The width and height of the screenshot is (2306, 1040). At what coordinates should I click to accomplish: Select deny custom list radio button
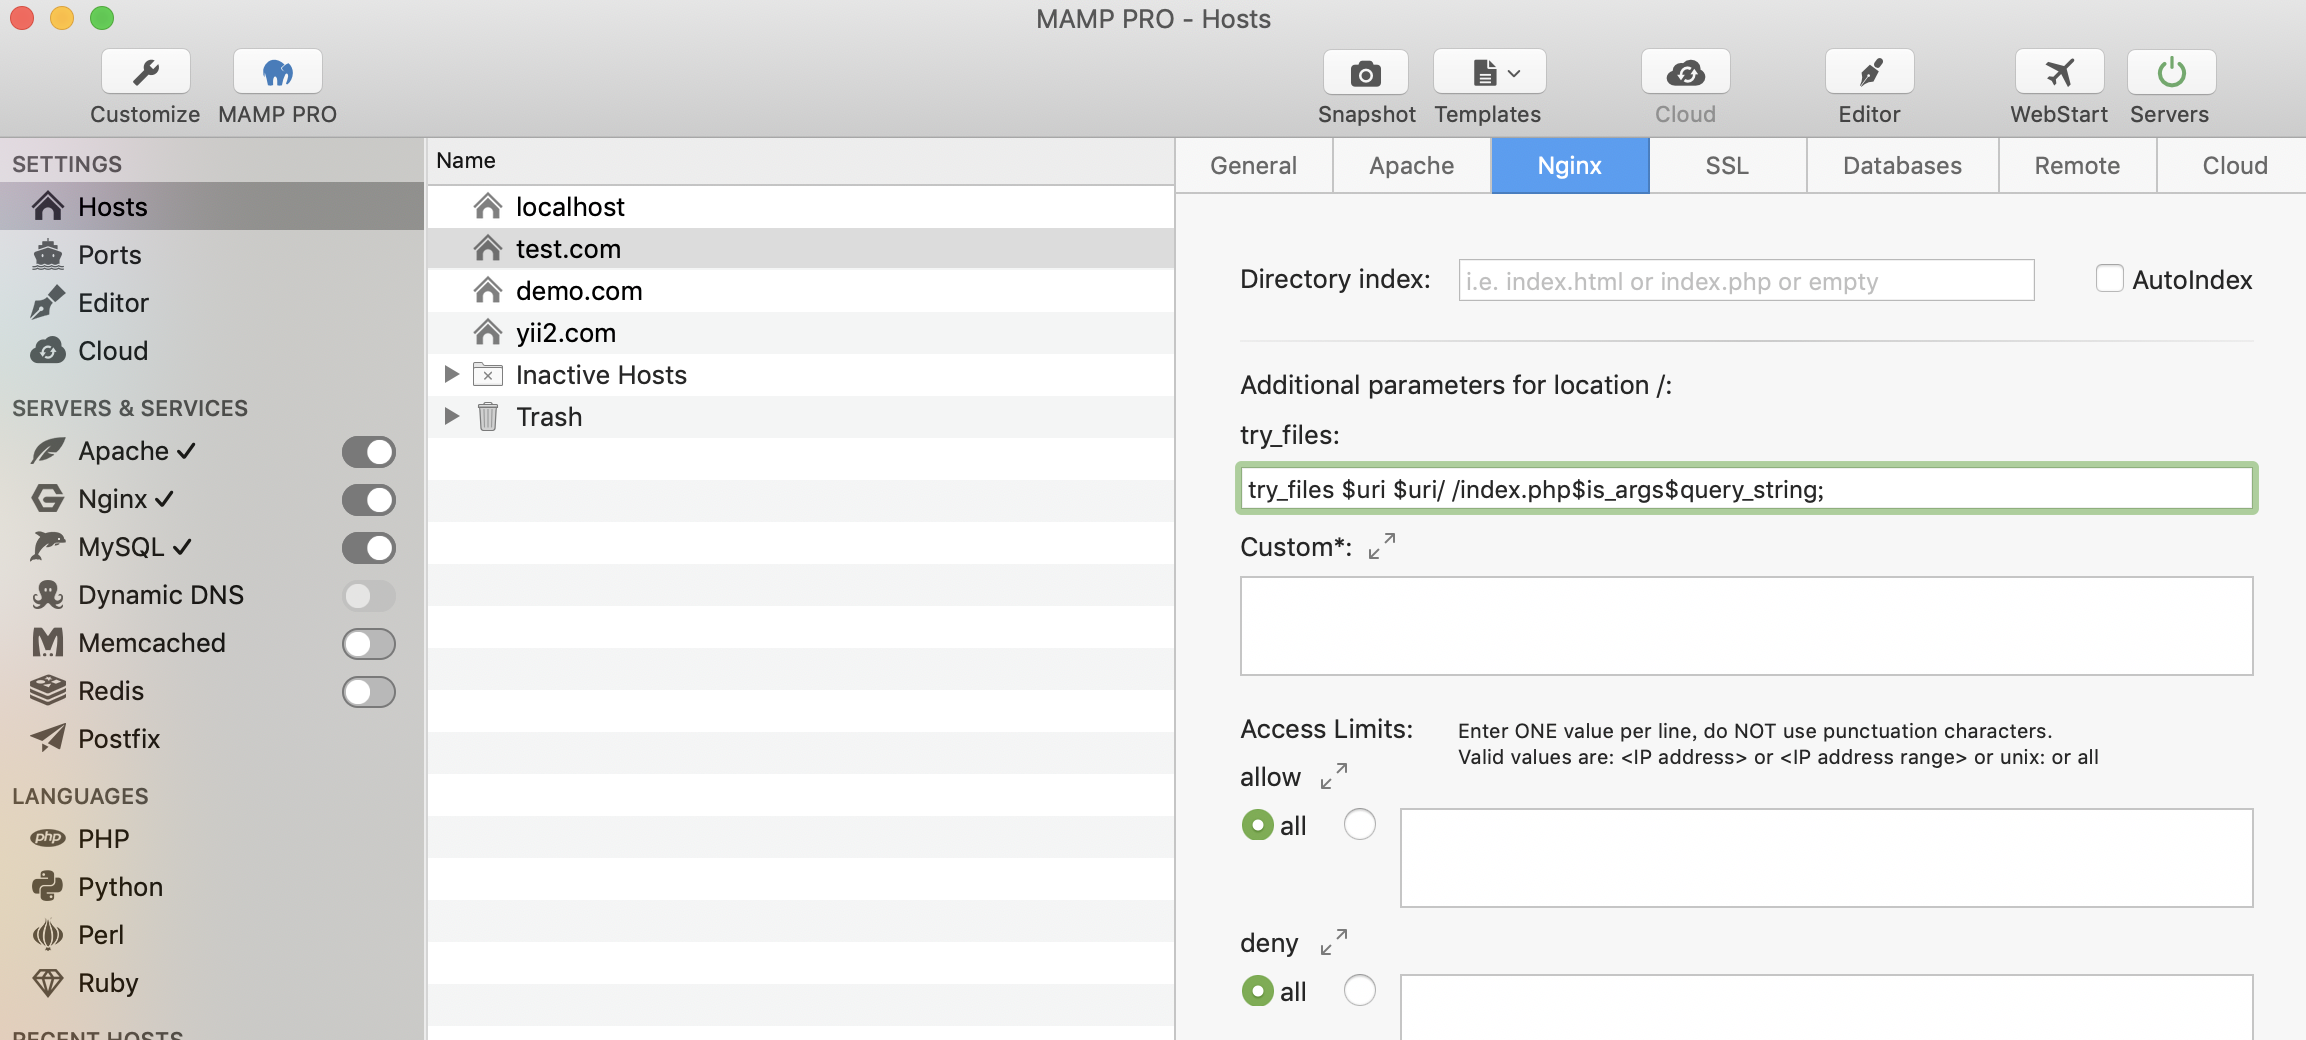(x=1359, y=991)
